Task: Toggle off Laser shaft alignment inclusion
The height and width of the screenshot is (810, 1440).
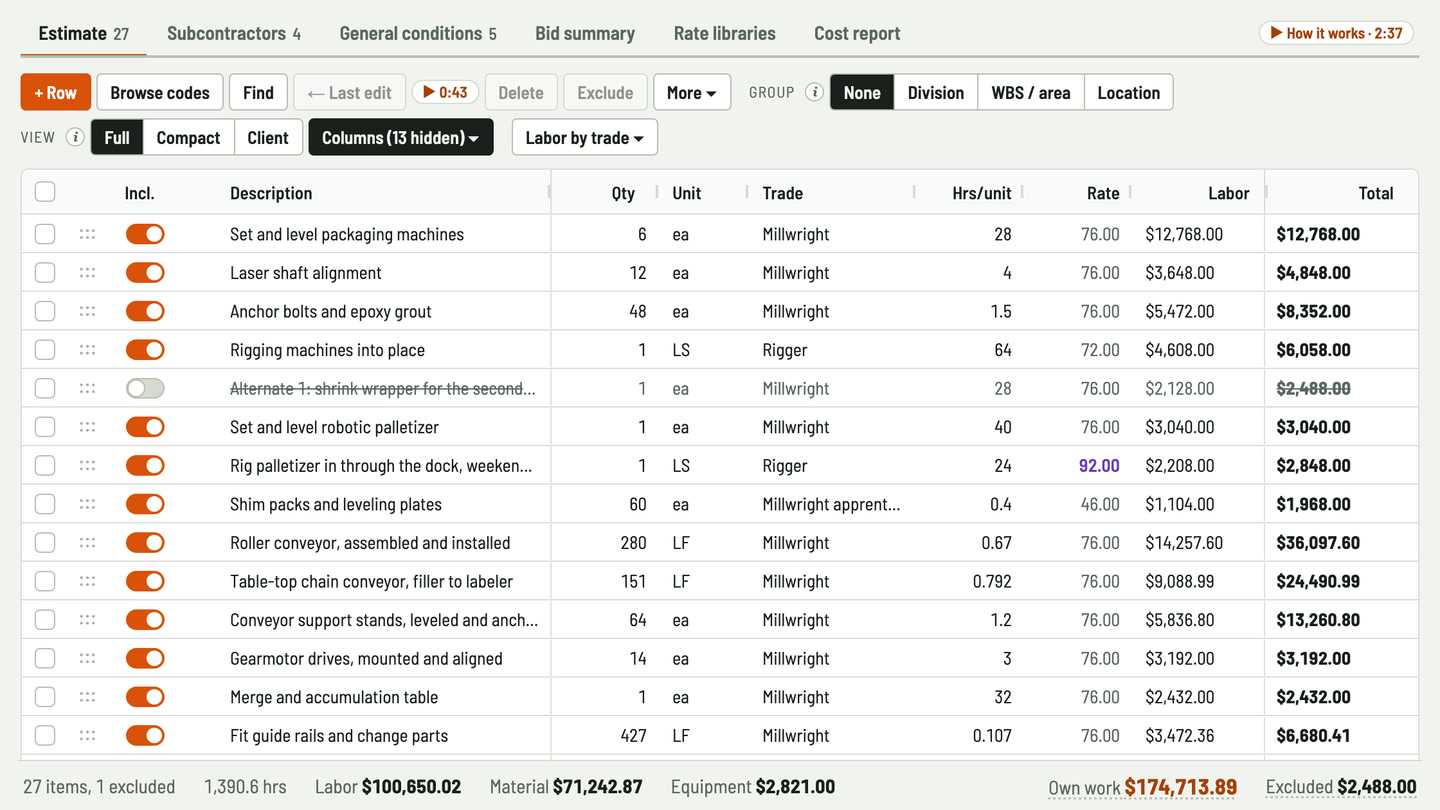Action: pos(145,273)
